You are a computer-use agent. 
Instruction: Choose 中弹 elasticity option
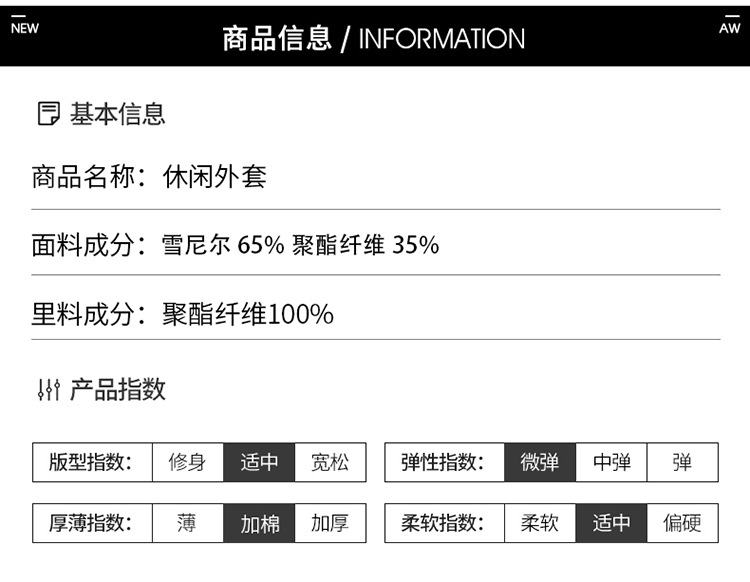coord(611,462)
